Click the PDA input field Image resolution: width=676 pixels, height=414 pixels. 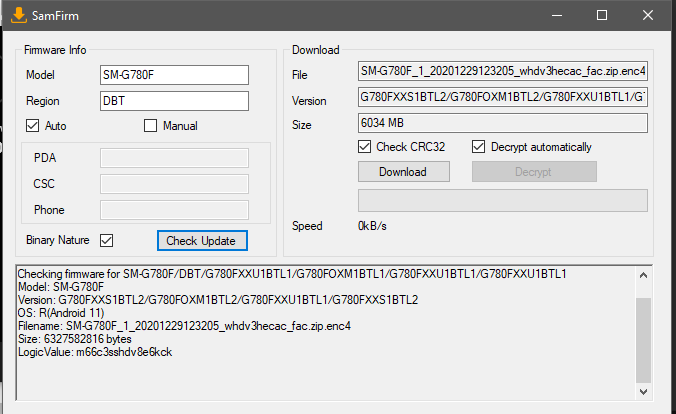point(174,158)
